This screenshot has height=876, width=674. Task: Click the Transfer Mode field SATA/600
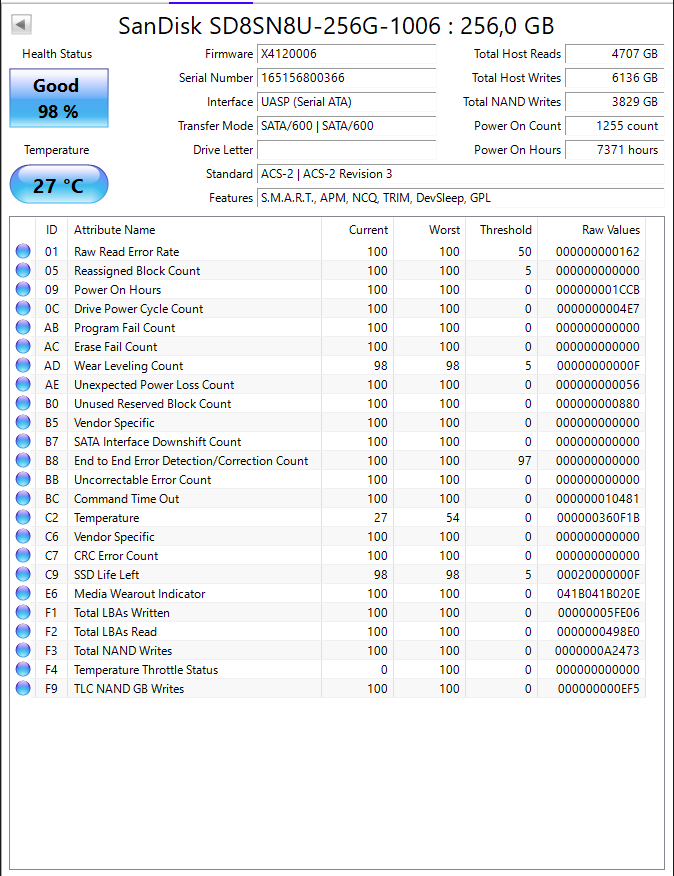pos(347,126)
